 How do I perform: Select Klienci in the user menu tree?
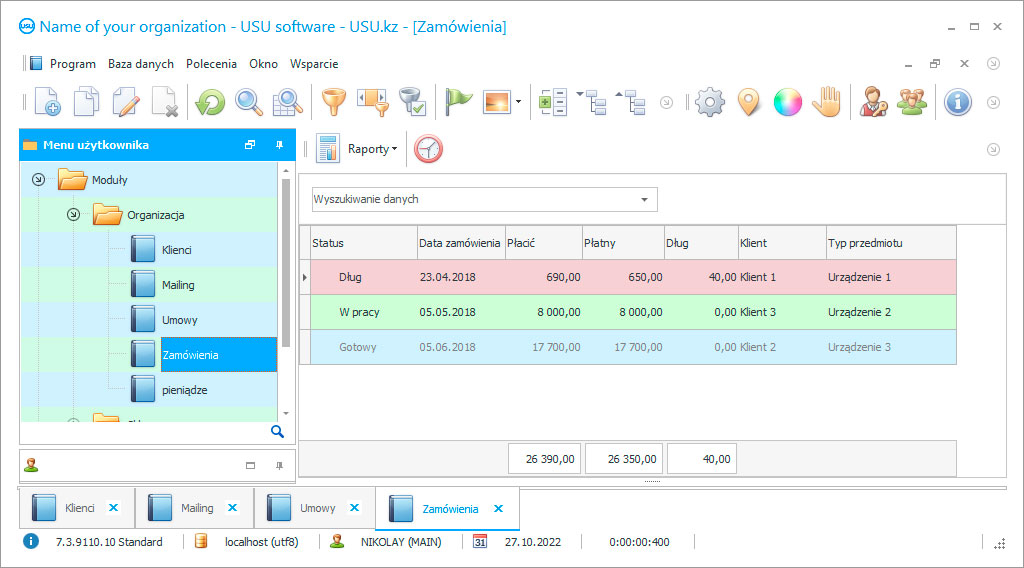(176, 250)
